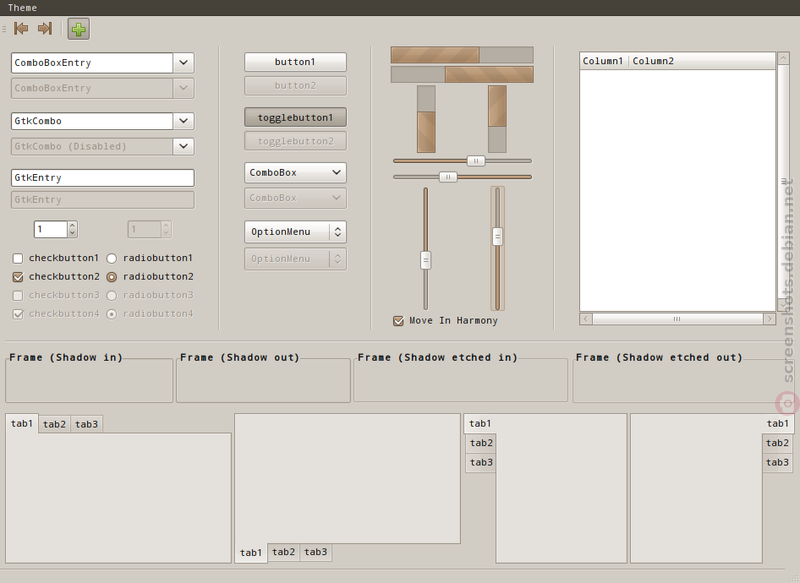Click the list's horizontal scrollbar thumb
Viewport: 800px width, 583px height.
677,319
